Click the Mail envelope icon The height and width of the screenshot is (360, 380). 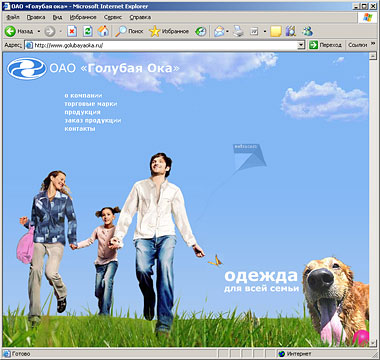(219, 31)
